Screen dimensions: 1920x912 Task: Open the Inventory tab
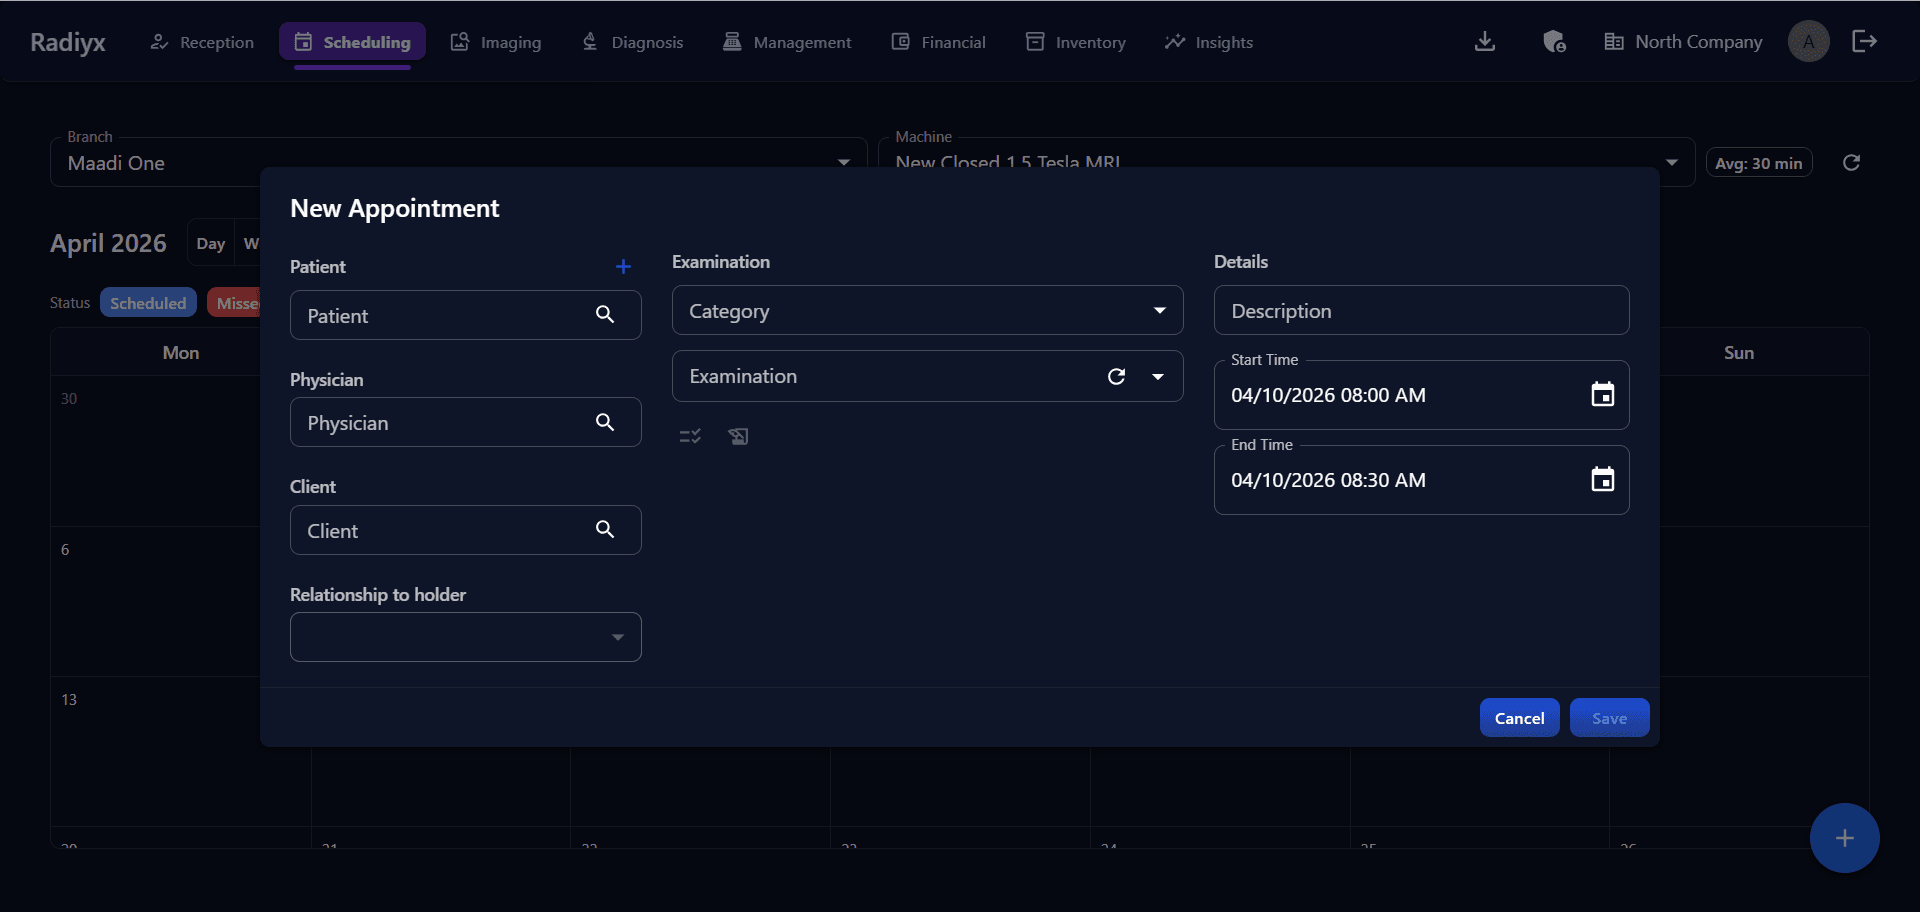pos(1075,42)
